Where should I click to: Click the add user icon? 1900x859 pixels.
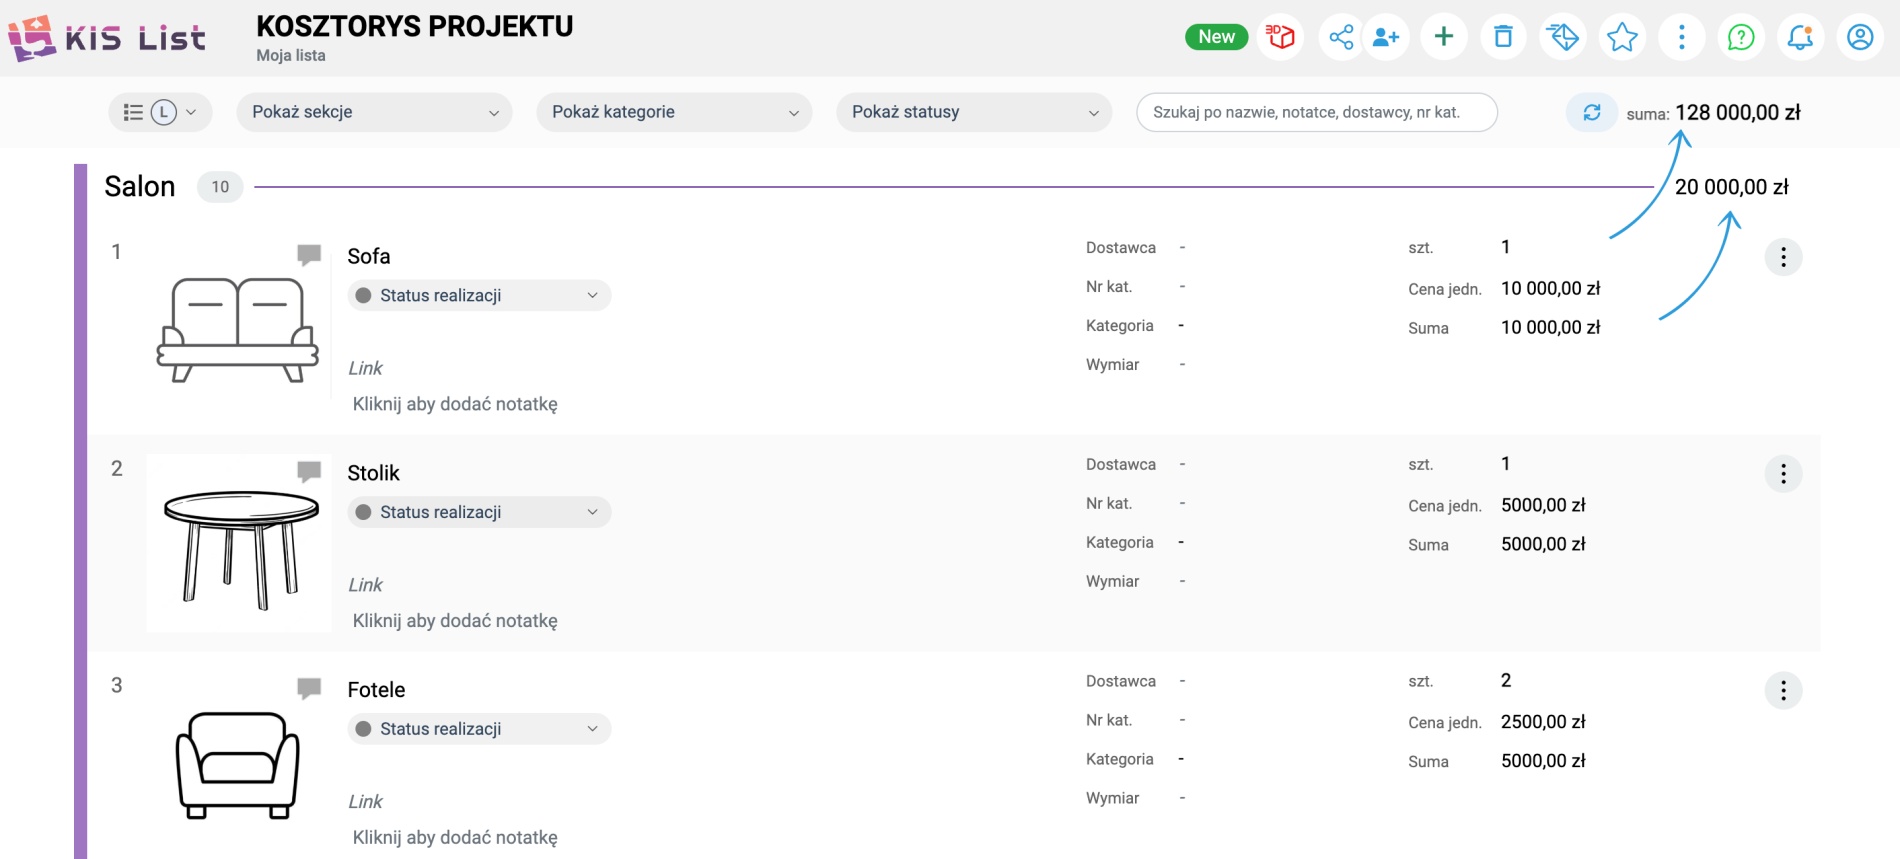pos(1386,37)
